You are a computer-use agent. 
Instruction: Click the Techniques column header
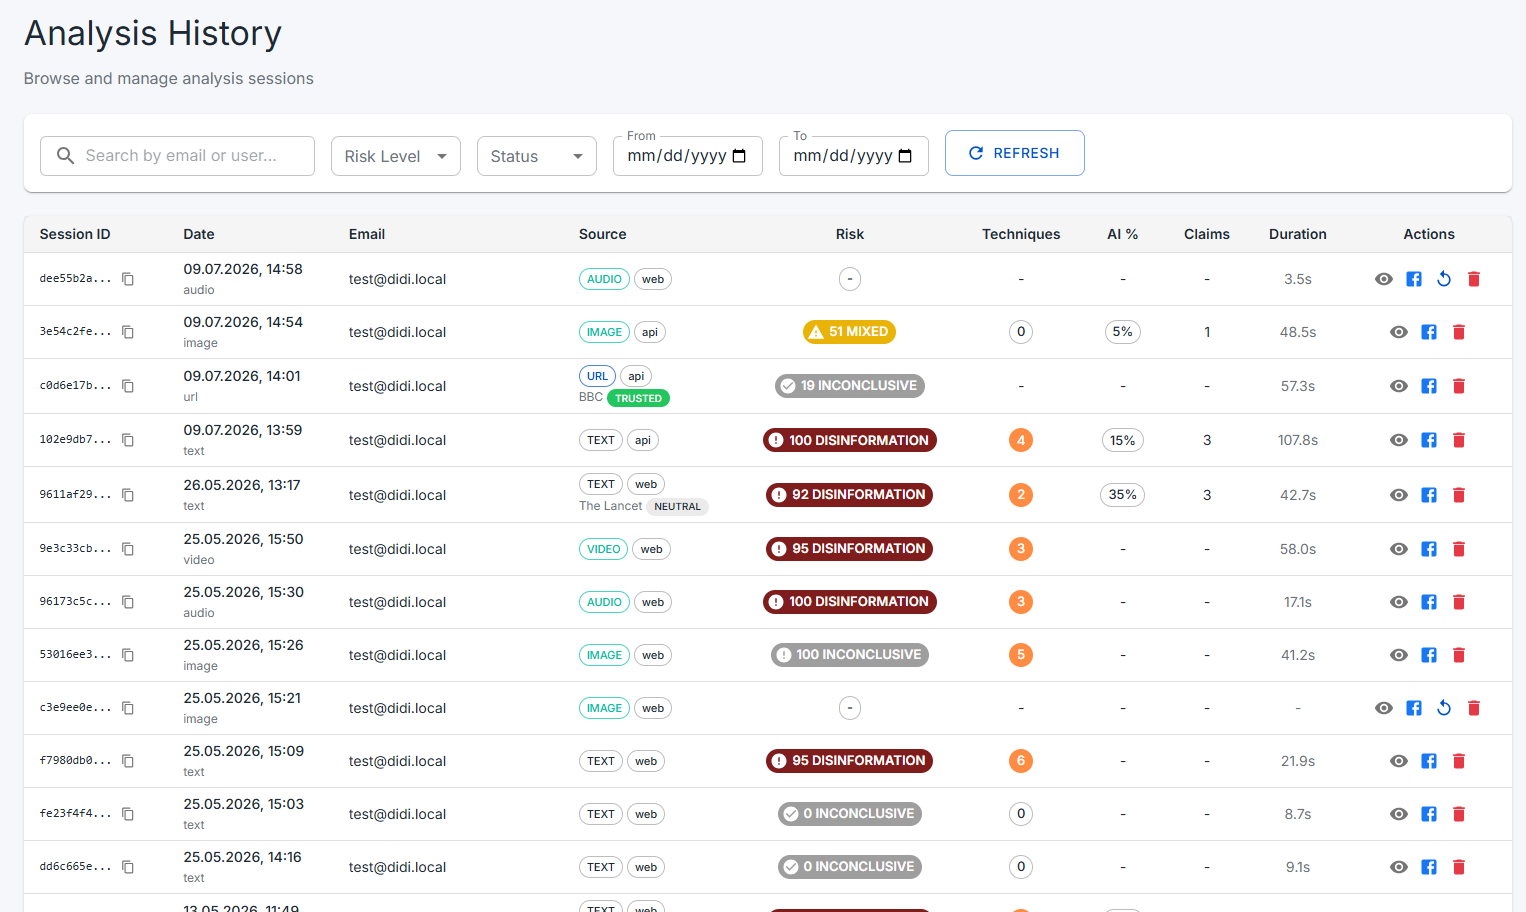(x=1021, y=234)
